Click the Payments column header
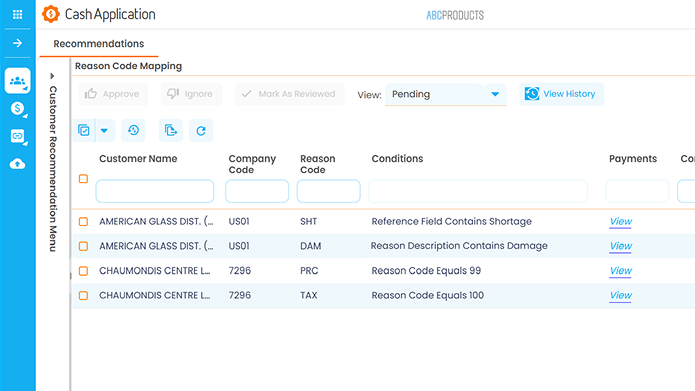The height and width of the screenshot is (391, 695). [633, 159]
